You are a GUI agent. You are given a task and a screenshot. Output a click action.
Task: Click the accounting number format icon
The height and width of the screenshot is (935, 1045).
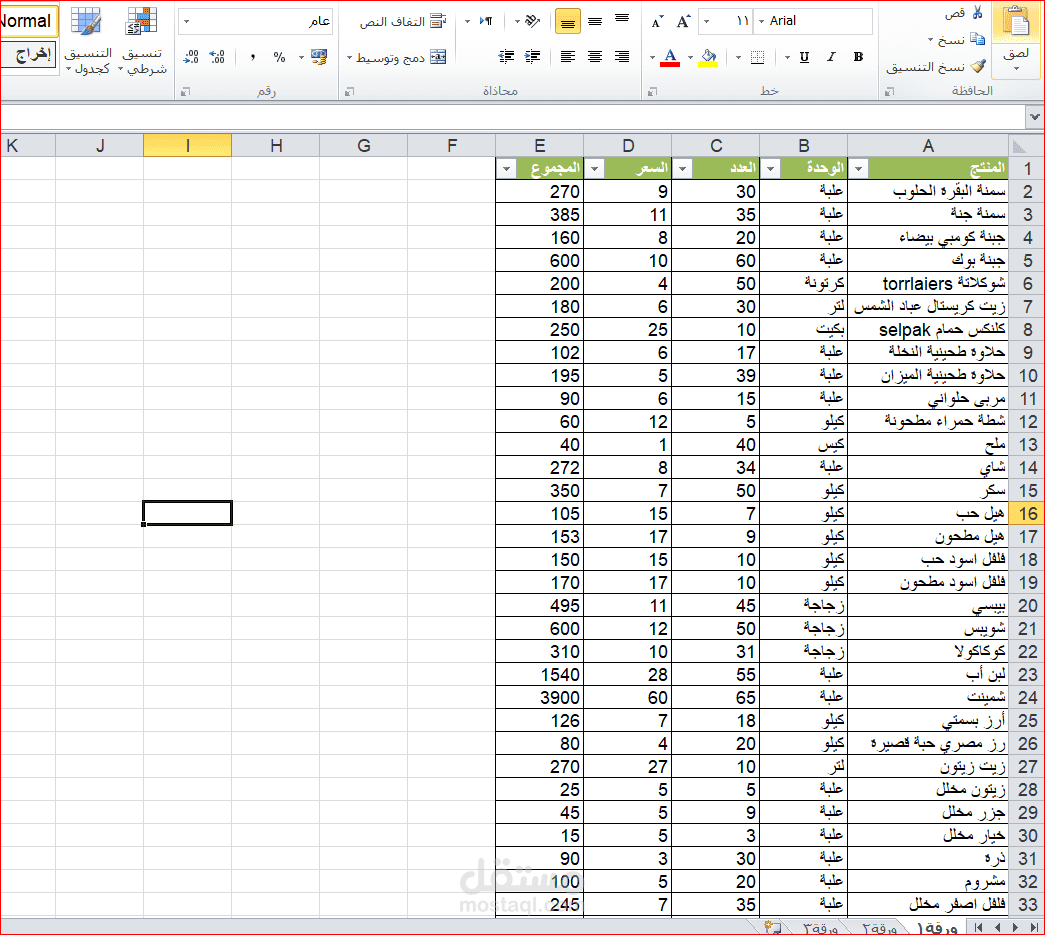[319, 57]
